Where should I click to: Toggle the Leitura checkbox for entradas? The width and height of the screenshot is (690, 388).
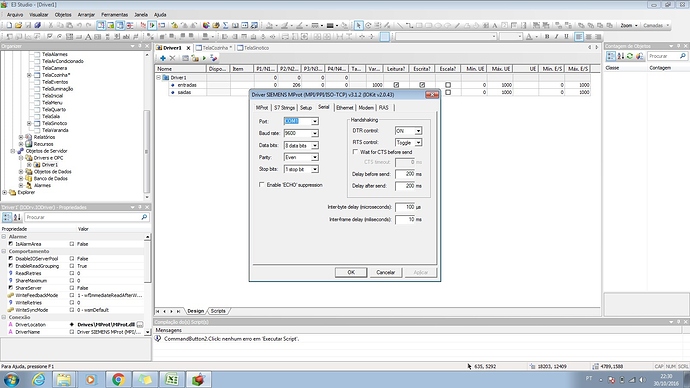pos(396,85)
